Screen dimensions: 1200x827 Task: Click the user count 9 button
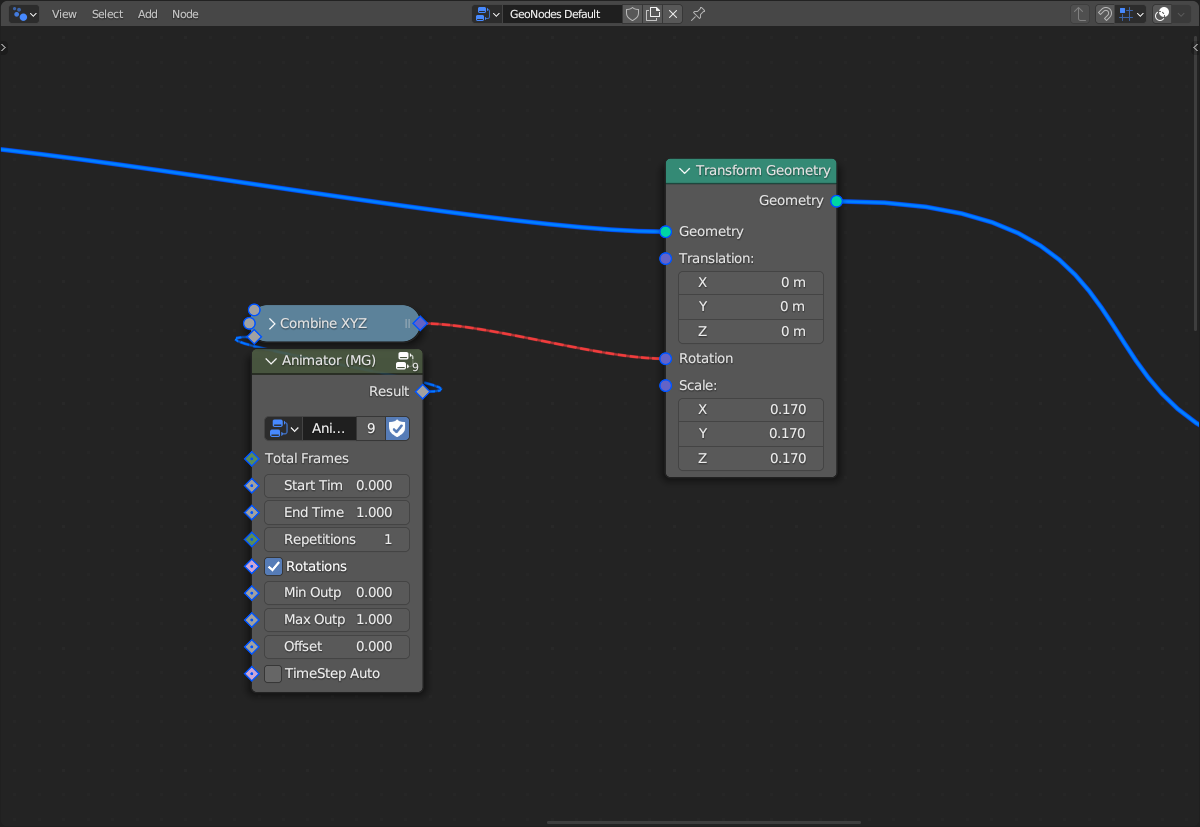click(x=371, y=428)
